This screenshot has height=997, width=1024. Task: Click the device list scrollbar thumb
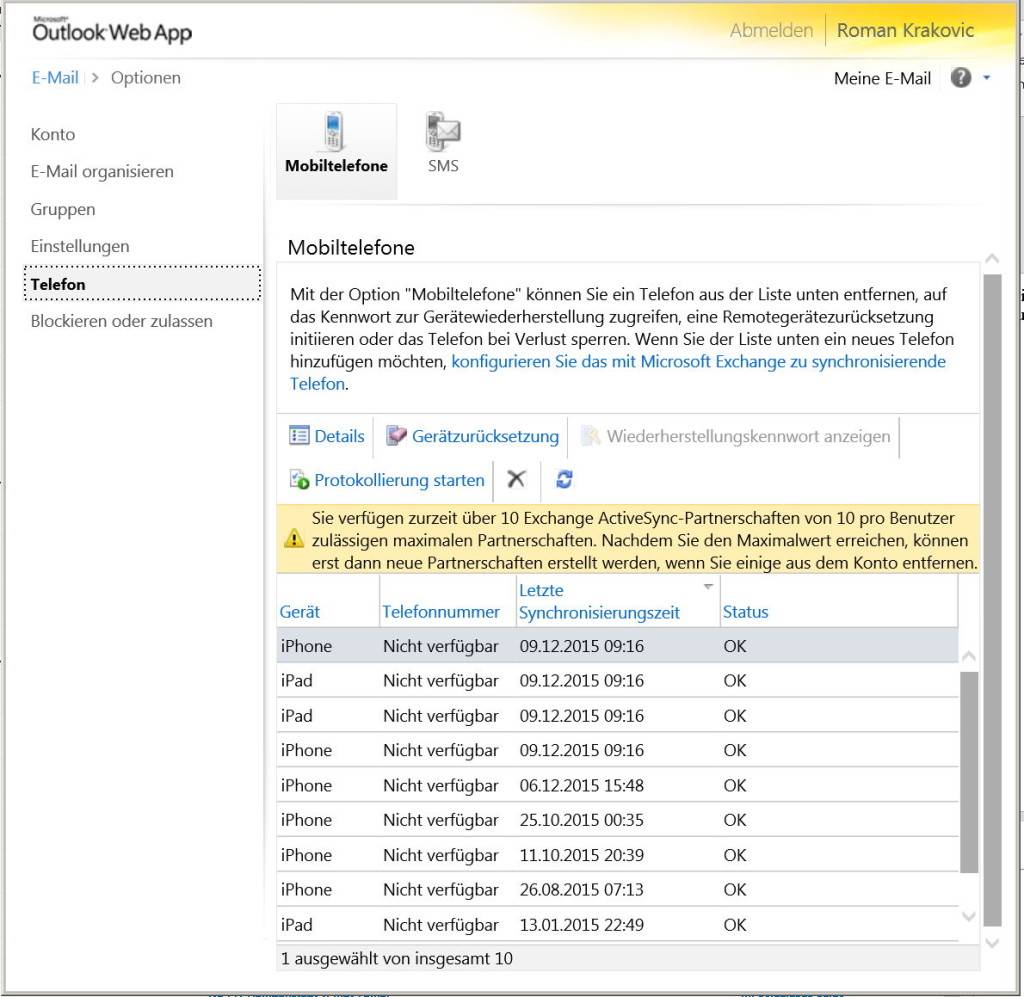(969, 772)
